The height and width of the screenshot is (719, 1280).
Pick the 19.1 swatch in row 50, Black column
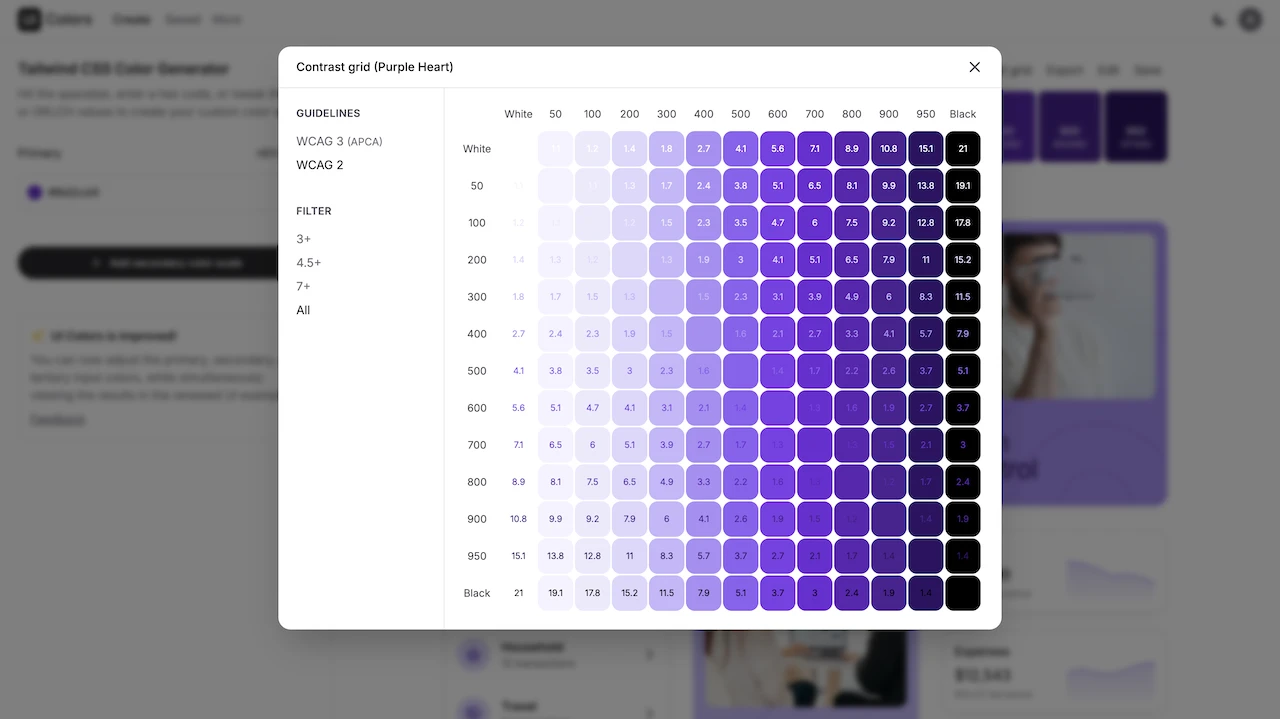(963, 186)
